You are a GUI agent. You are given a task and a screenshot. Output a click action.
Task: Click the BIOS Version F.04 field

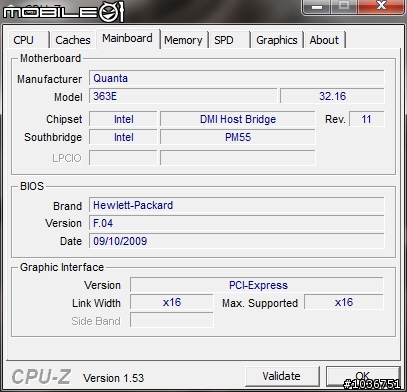point(237,223)
